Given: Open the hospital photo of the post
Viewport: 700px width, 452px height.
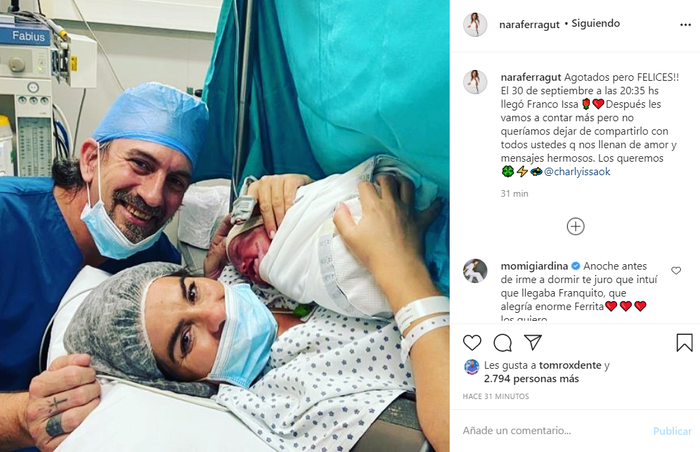Looking at the screenshot, I should [225, 226].
